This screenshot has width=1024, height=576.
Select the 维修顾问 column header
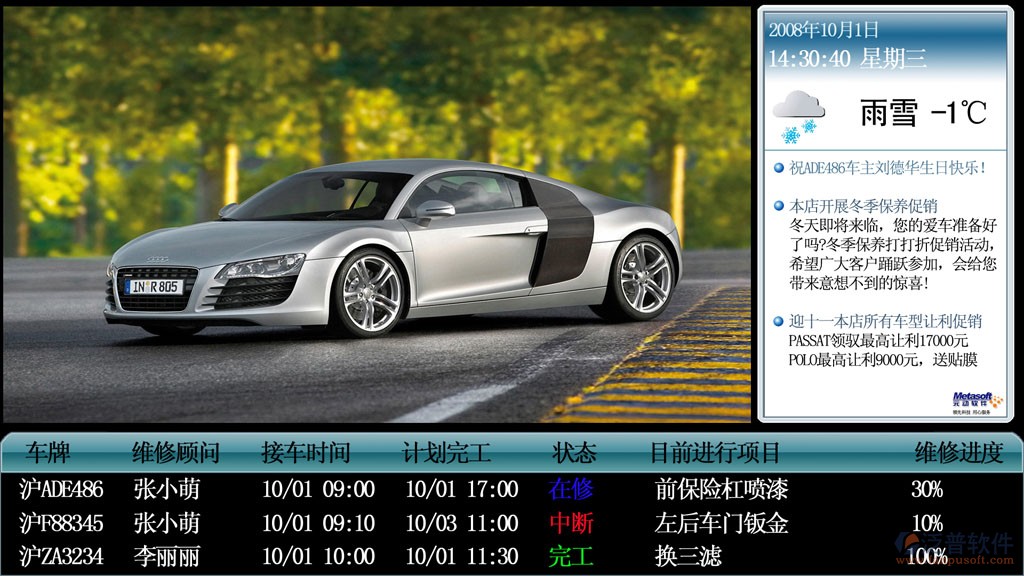tap(175, 453)
